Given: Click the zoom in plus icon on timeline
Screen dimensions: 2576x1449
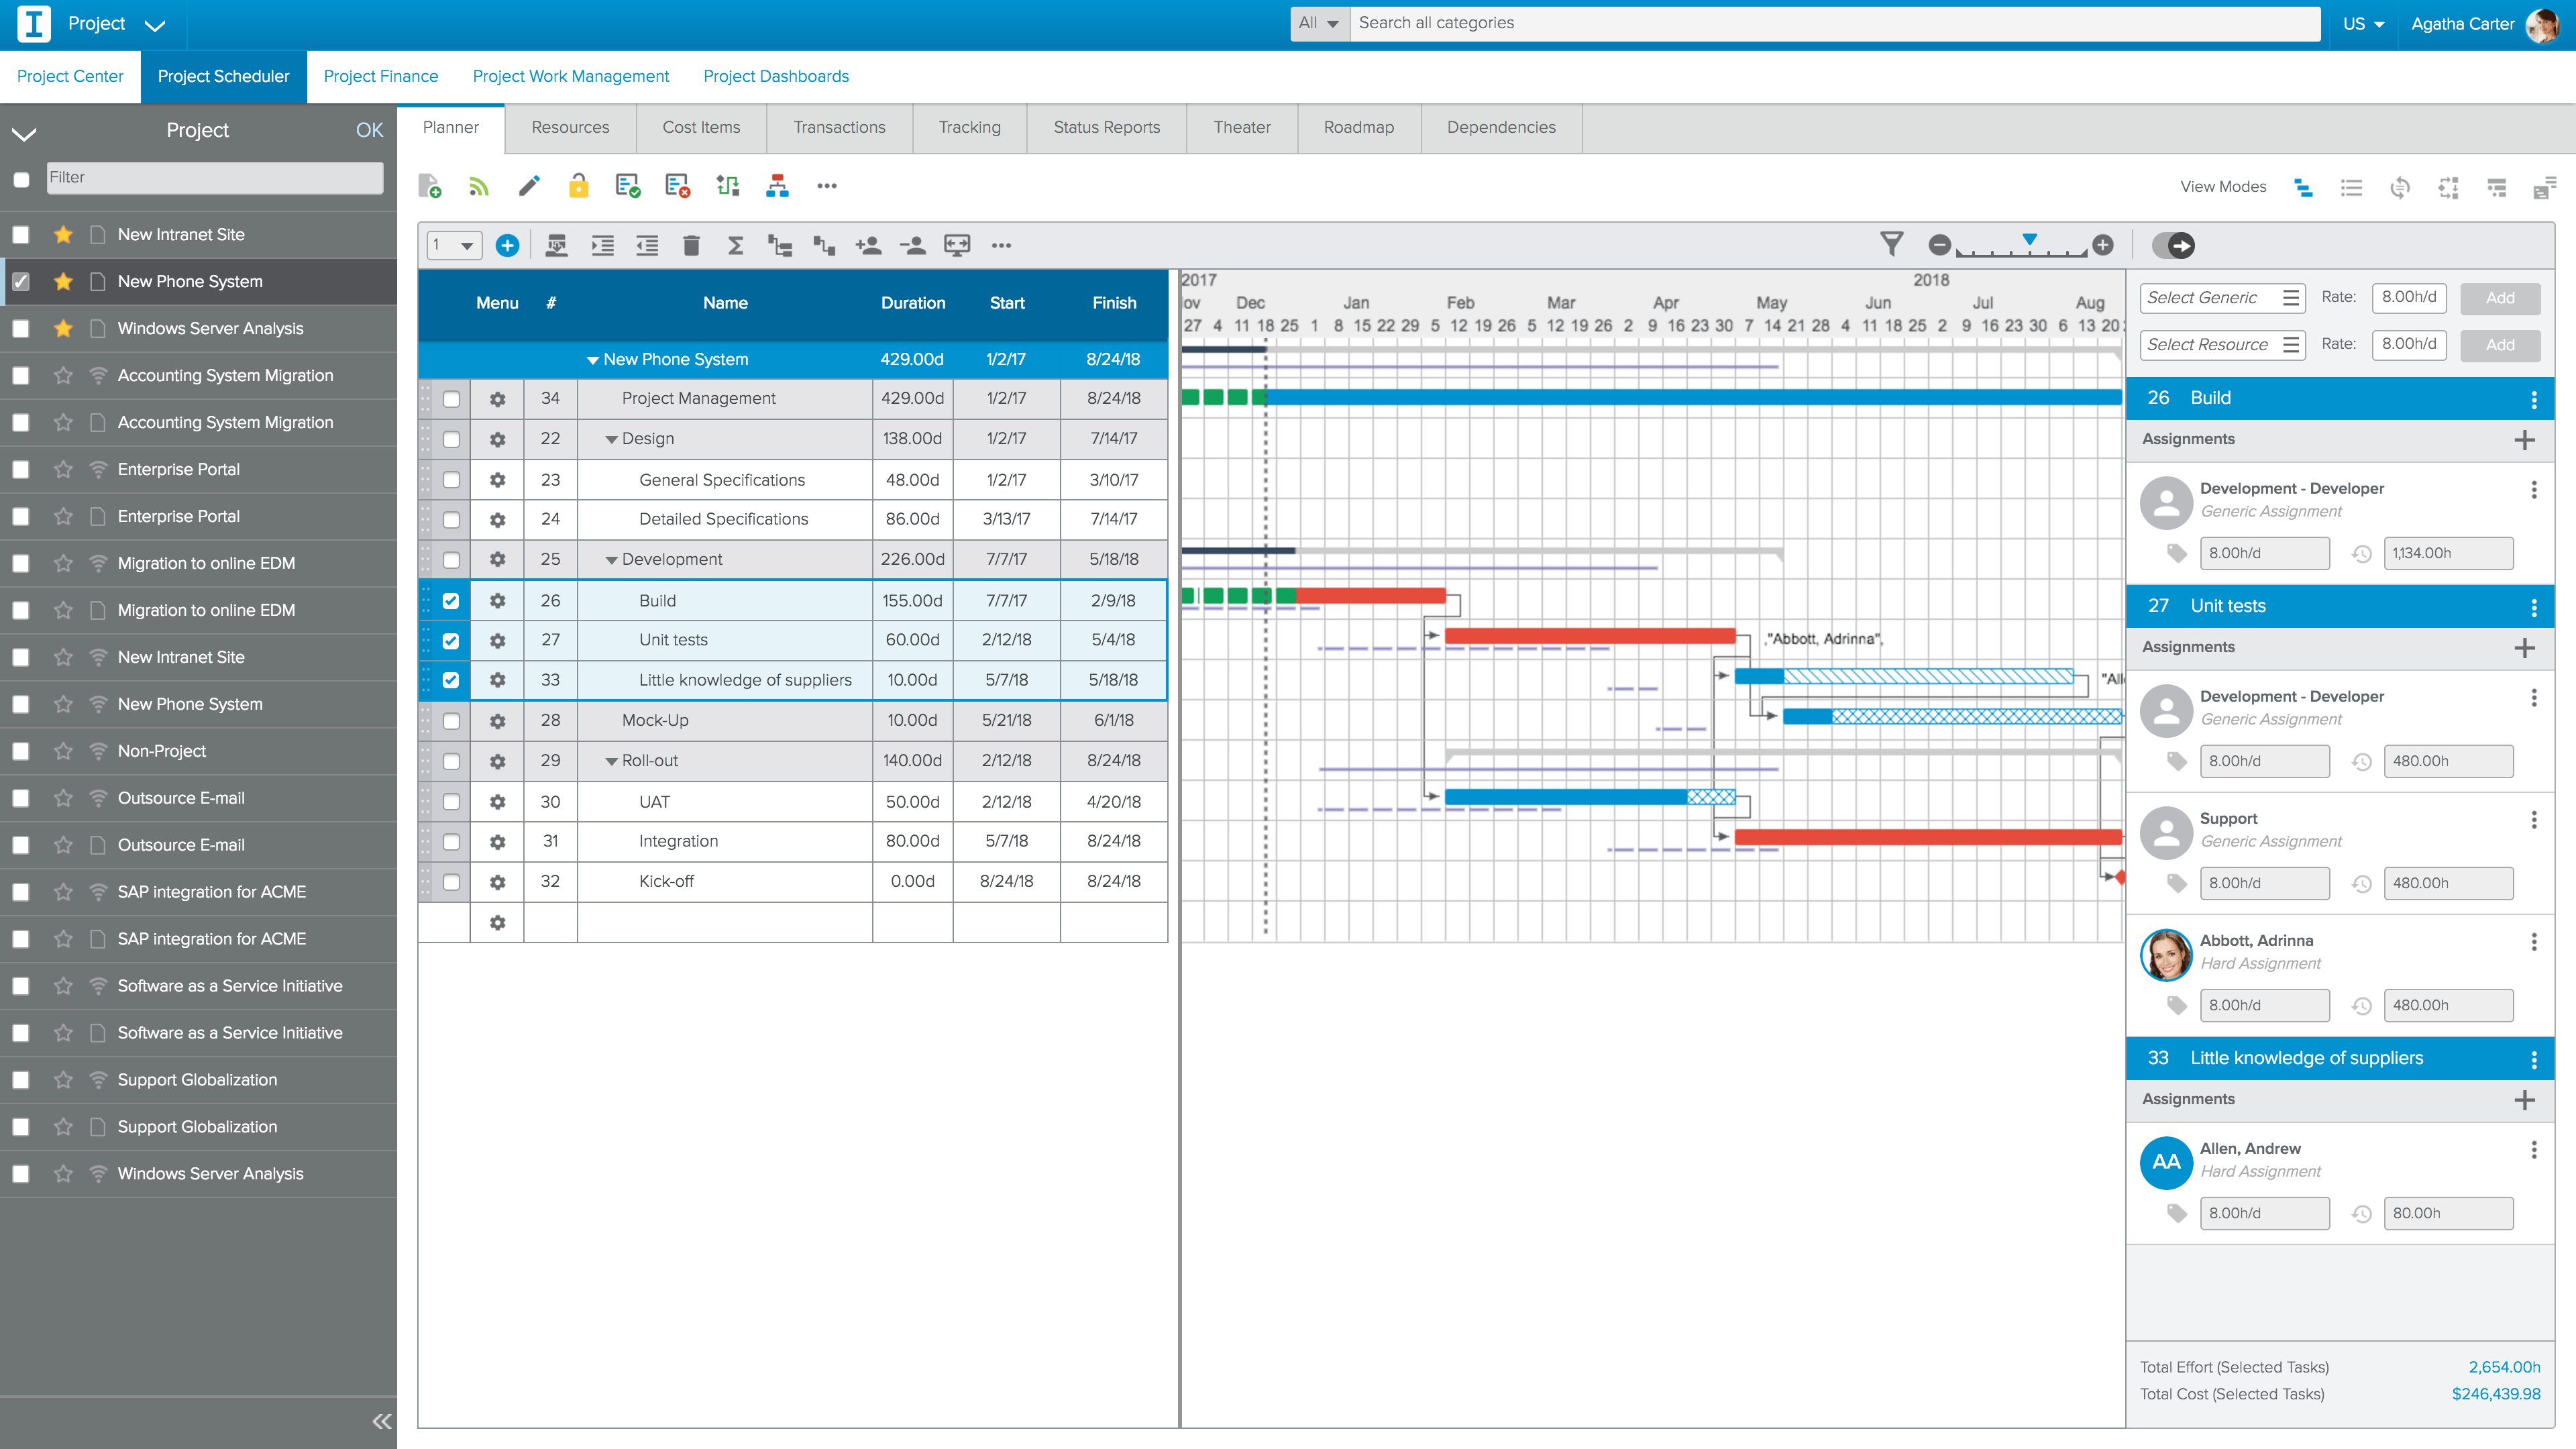Looking at the screenshot, I should (x=2103, y=245).
